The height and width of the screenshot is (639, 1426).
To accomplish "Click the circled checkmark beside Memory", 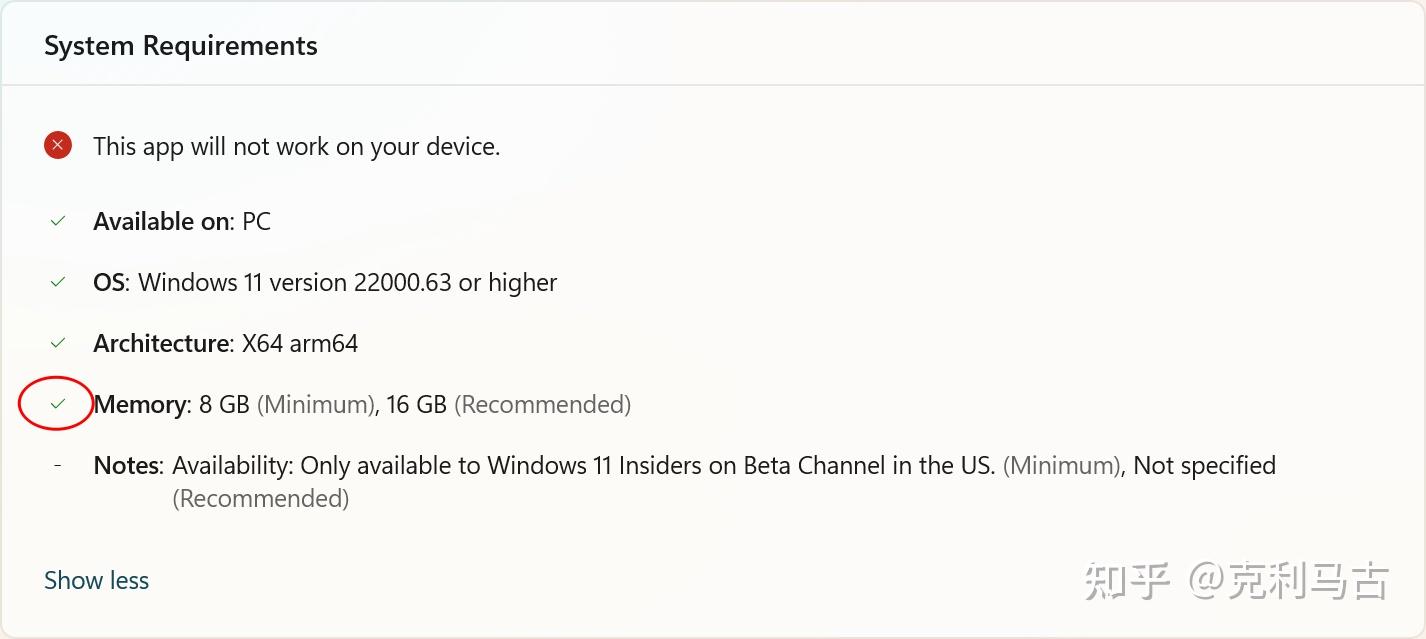I will coord(58,404).
